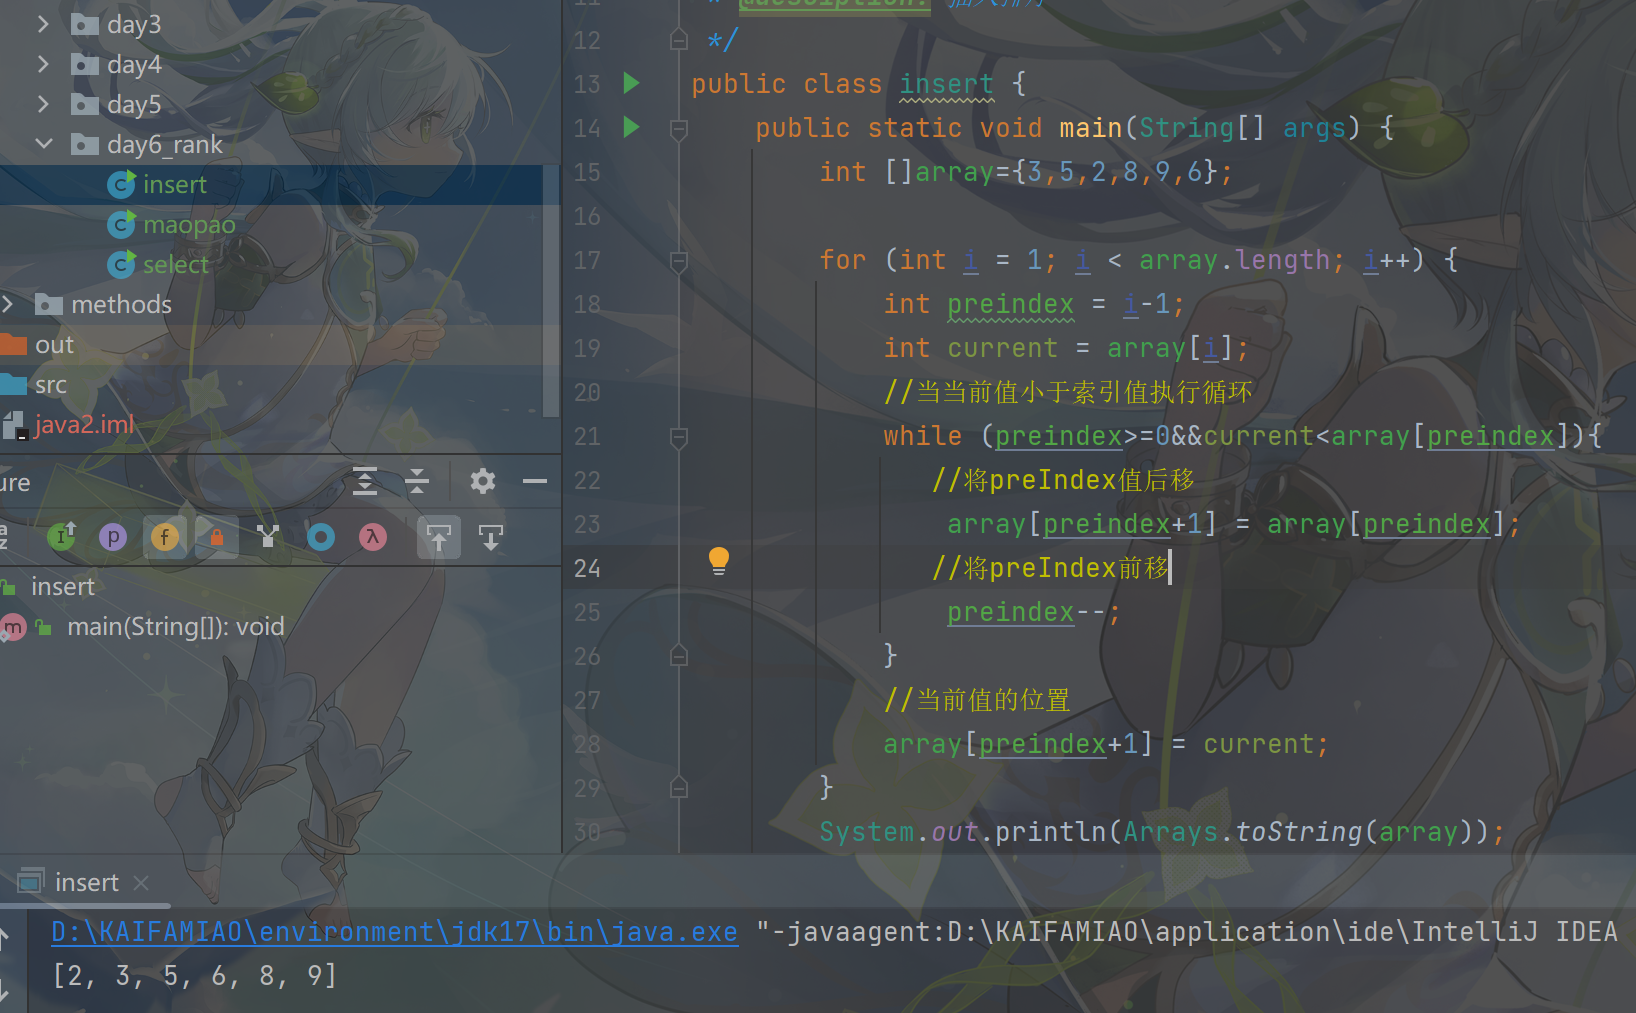The image size is (1636, 1013).
Task: Toggle Autoscroll from Source in Structure toolbar
Action: click(x=491, y=537)
